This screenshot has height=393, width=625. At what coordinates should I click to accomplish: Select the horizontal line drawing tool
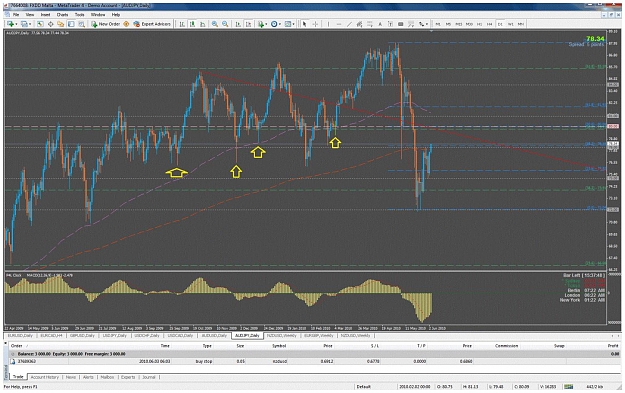pyautogui.click(x=339, y=24)
